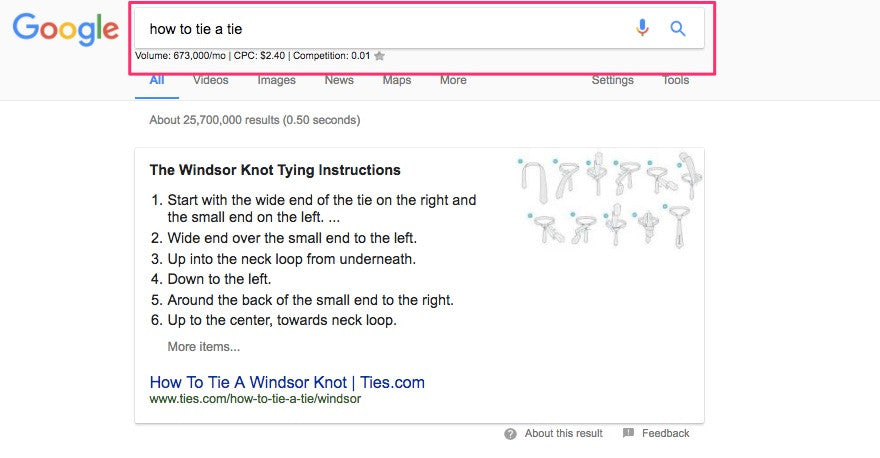Click the question mark icon beside About this result
Viewport: 880px width, 458px height.
point(510,434)
